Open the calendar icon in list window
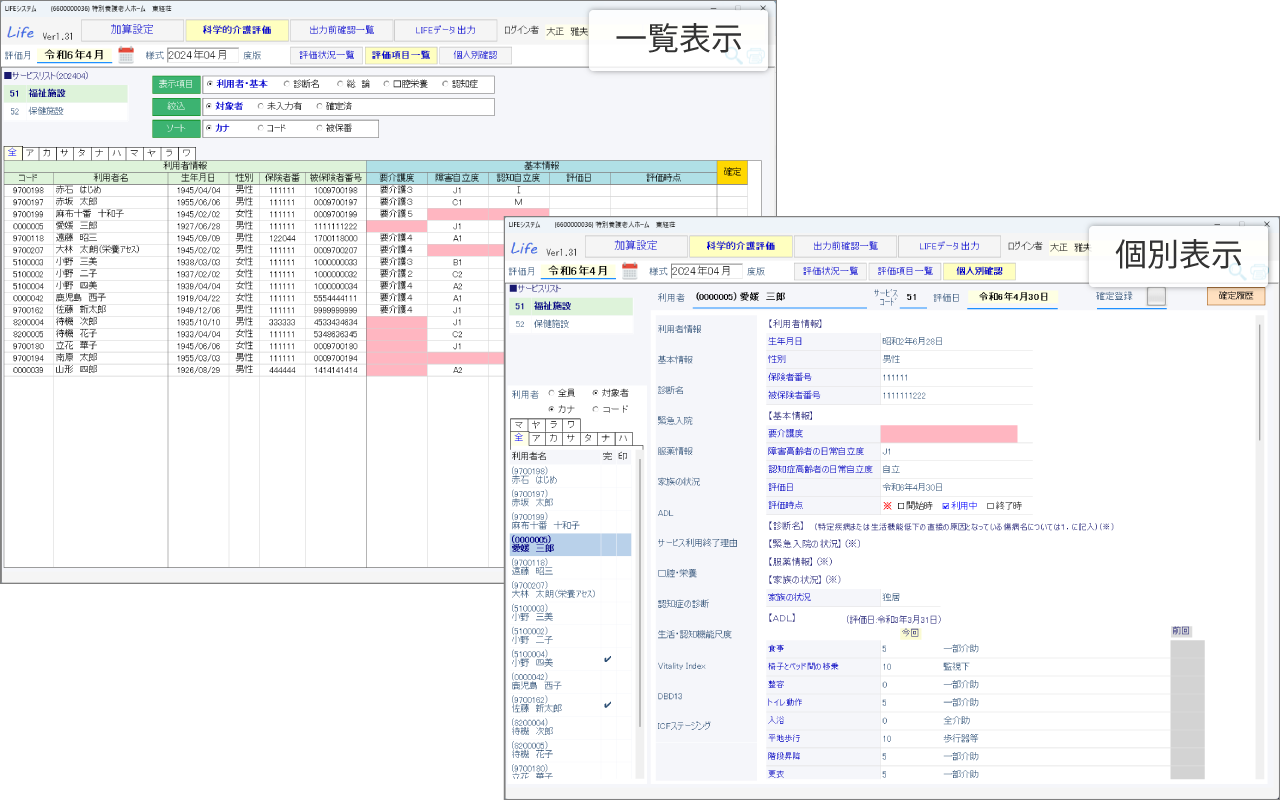Image resolution: width=1280 pixels, height=800 pixels. [126, 54]
